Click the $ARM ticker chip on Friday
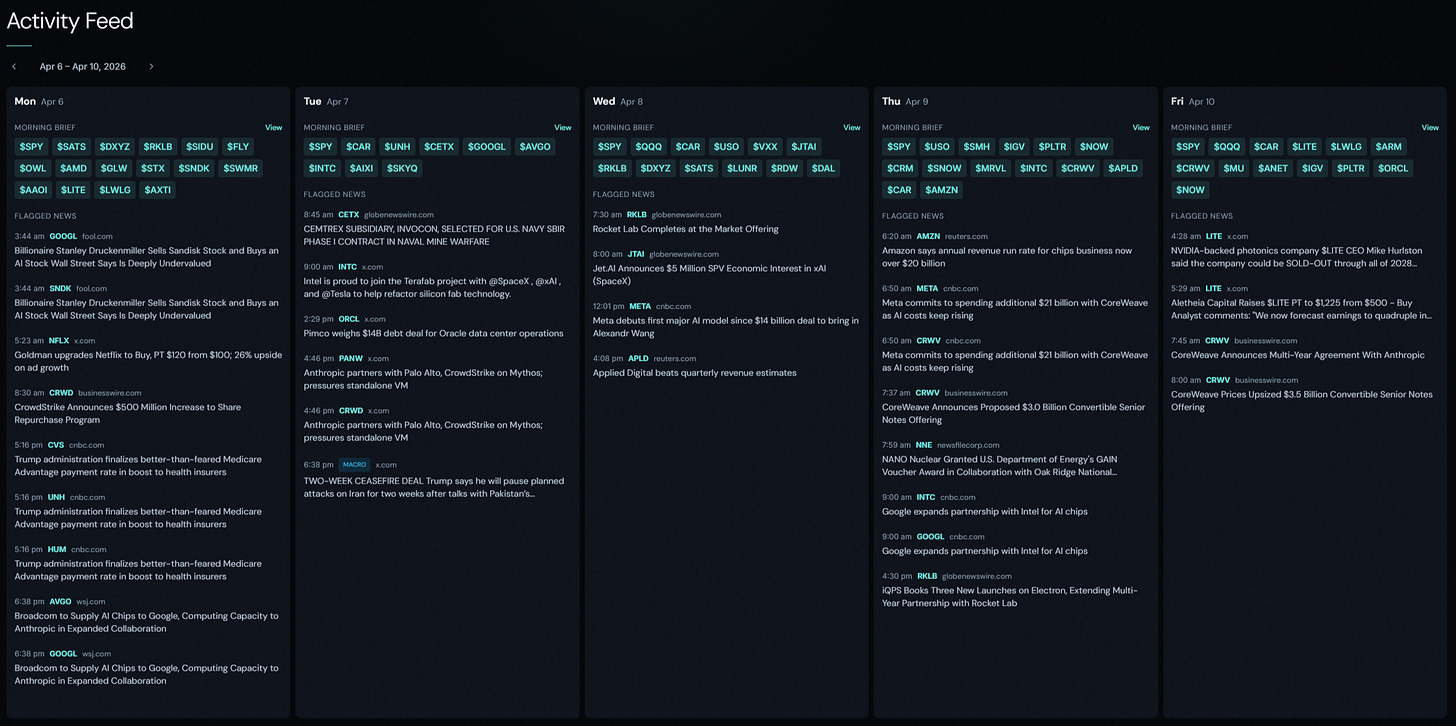1456x726 pixels. (1387, 147)
